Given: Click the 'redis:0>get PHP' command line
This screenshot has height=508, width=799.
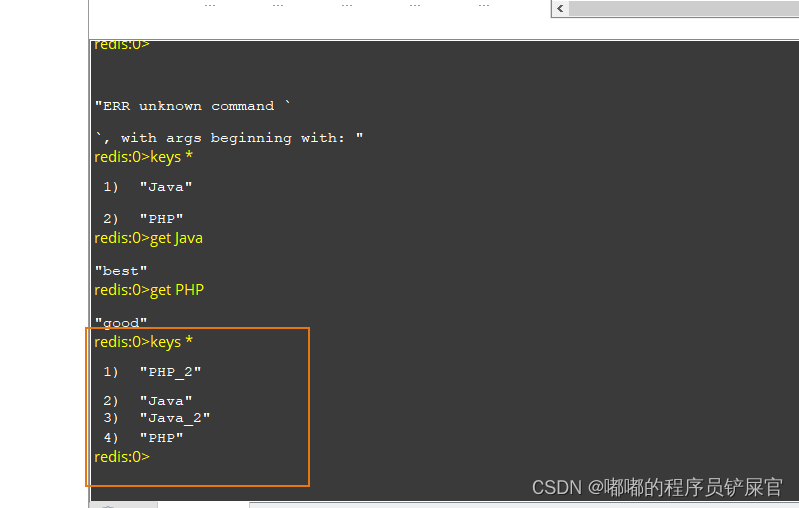Looking at the screenshot, I should click(149, 290).
